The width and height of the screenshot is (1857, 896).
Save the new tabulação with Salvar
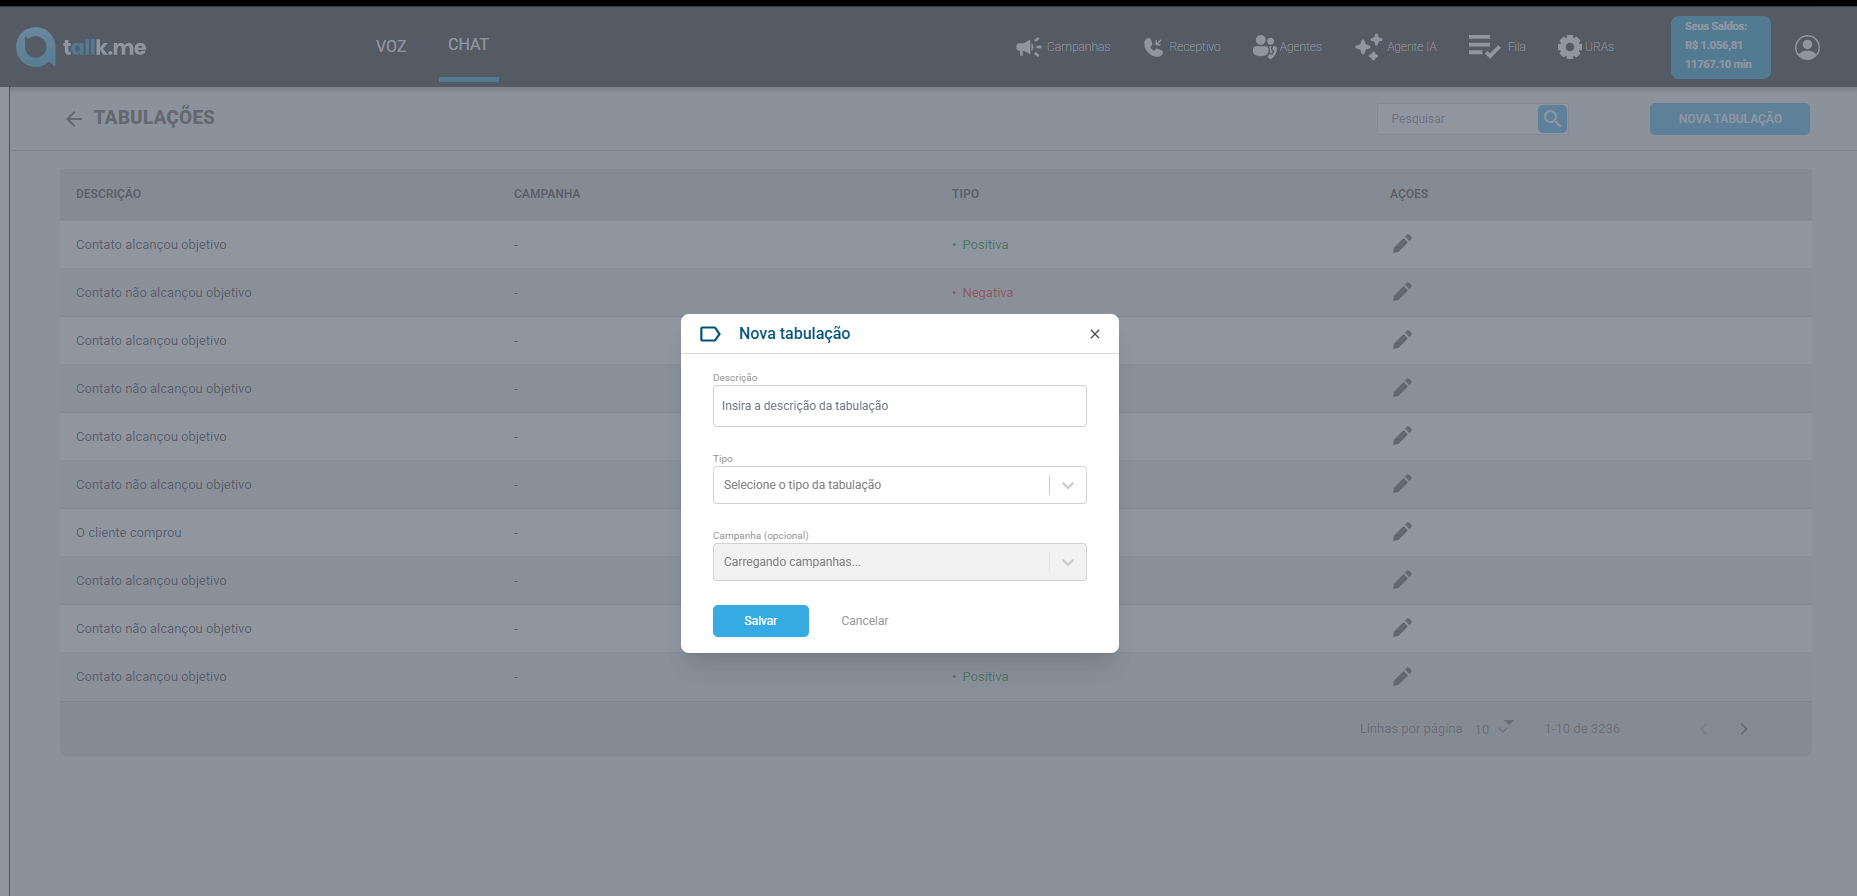click(x=761, y=621)
